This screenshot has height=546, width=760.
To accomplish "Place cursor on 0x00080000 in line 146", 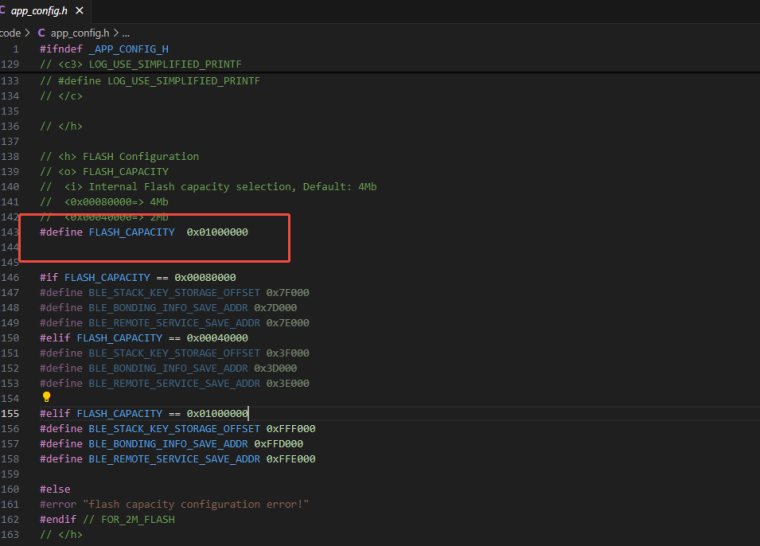I will (205, 277).
